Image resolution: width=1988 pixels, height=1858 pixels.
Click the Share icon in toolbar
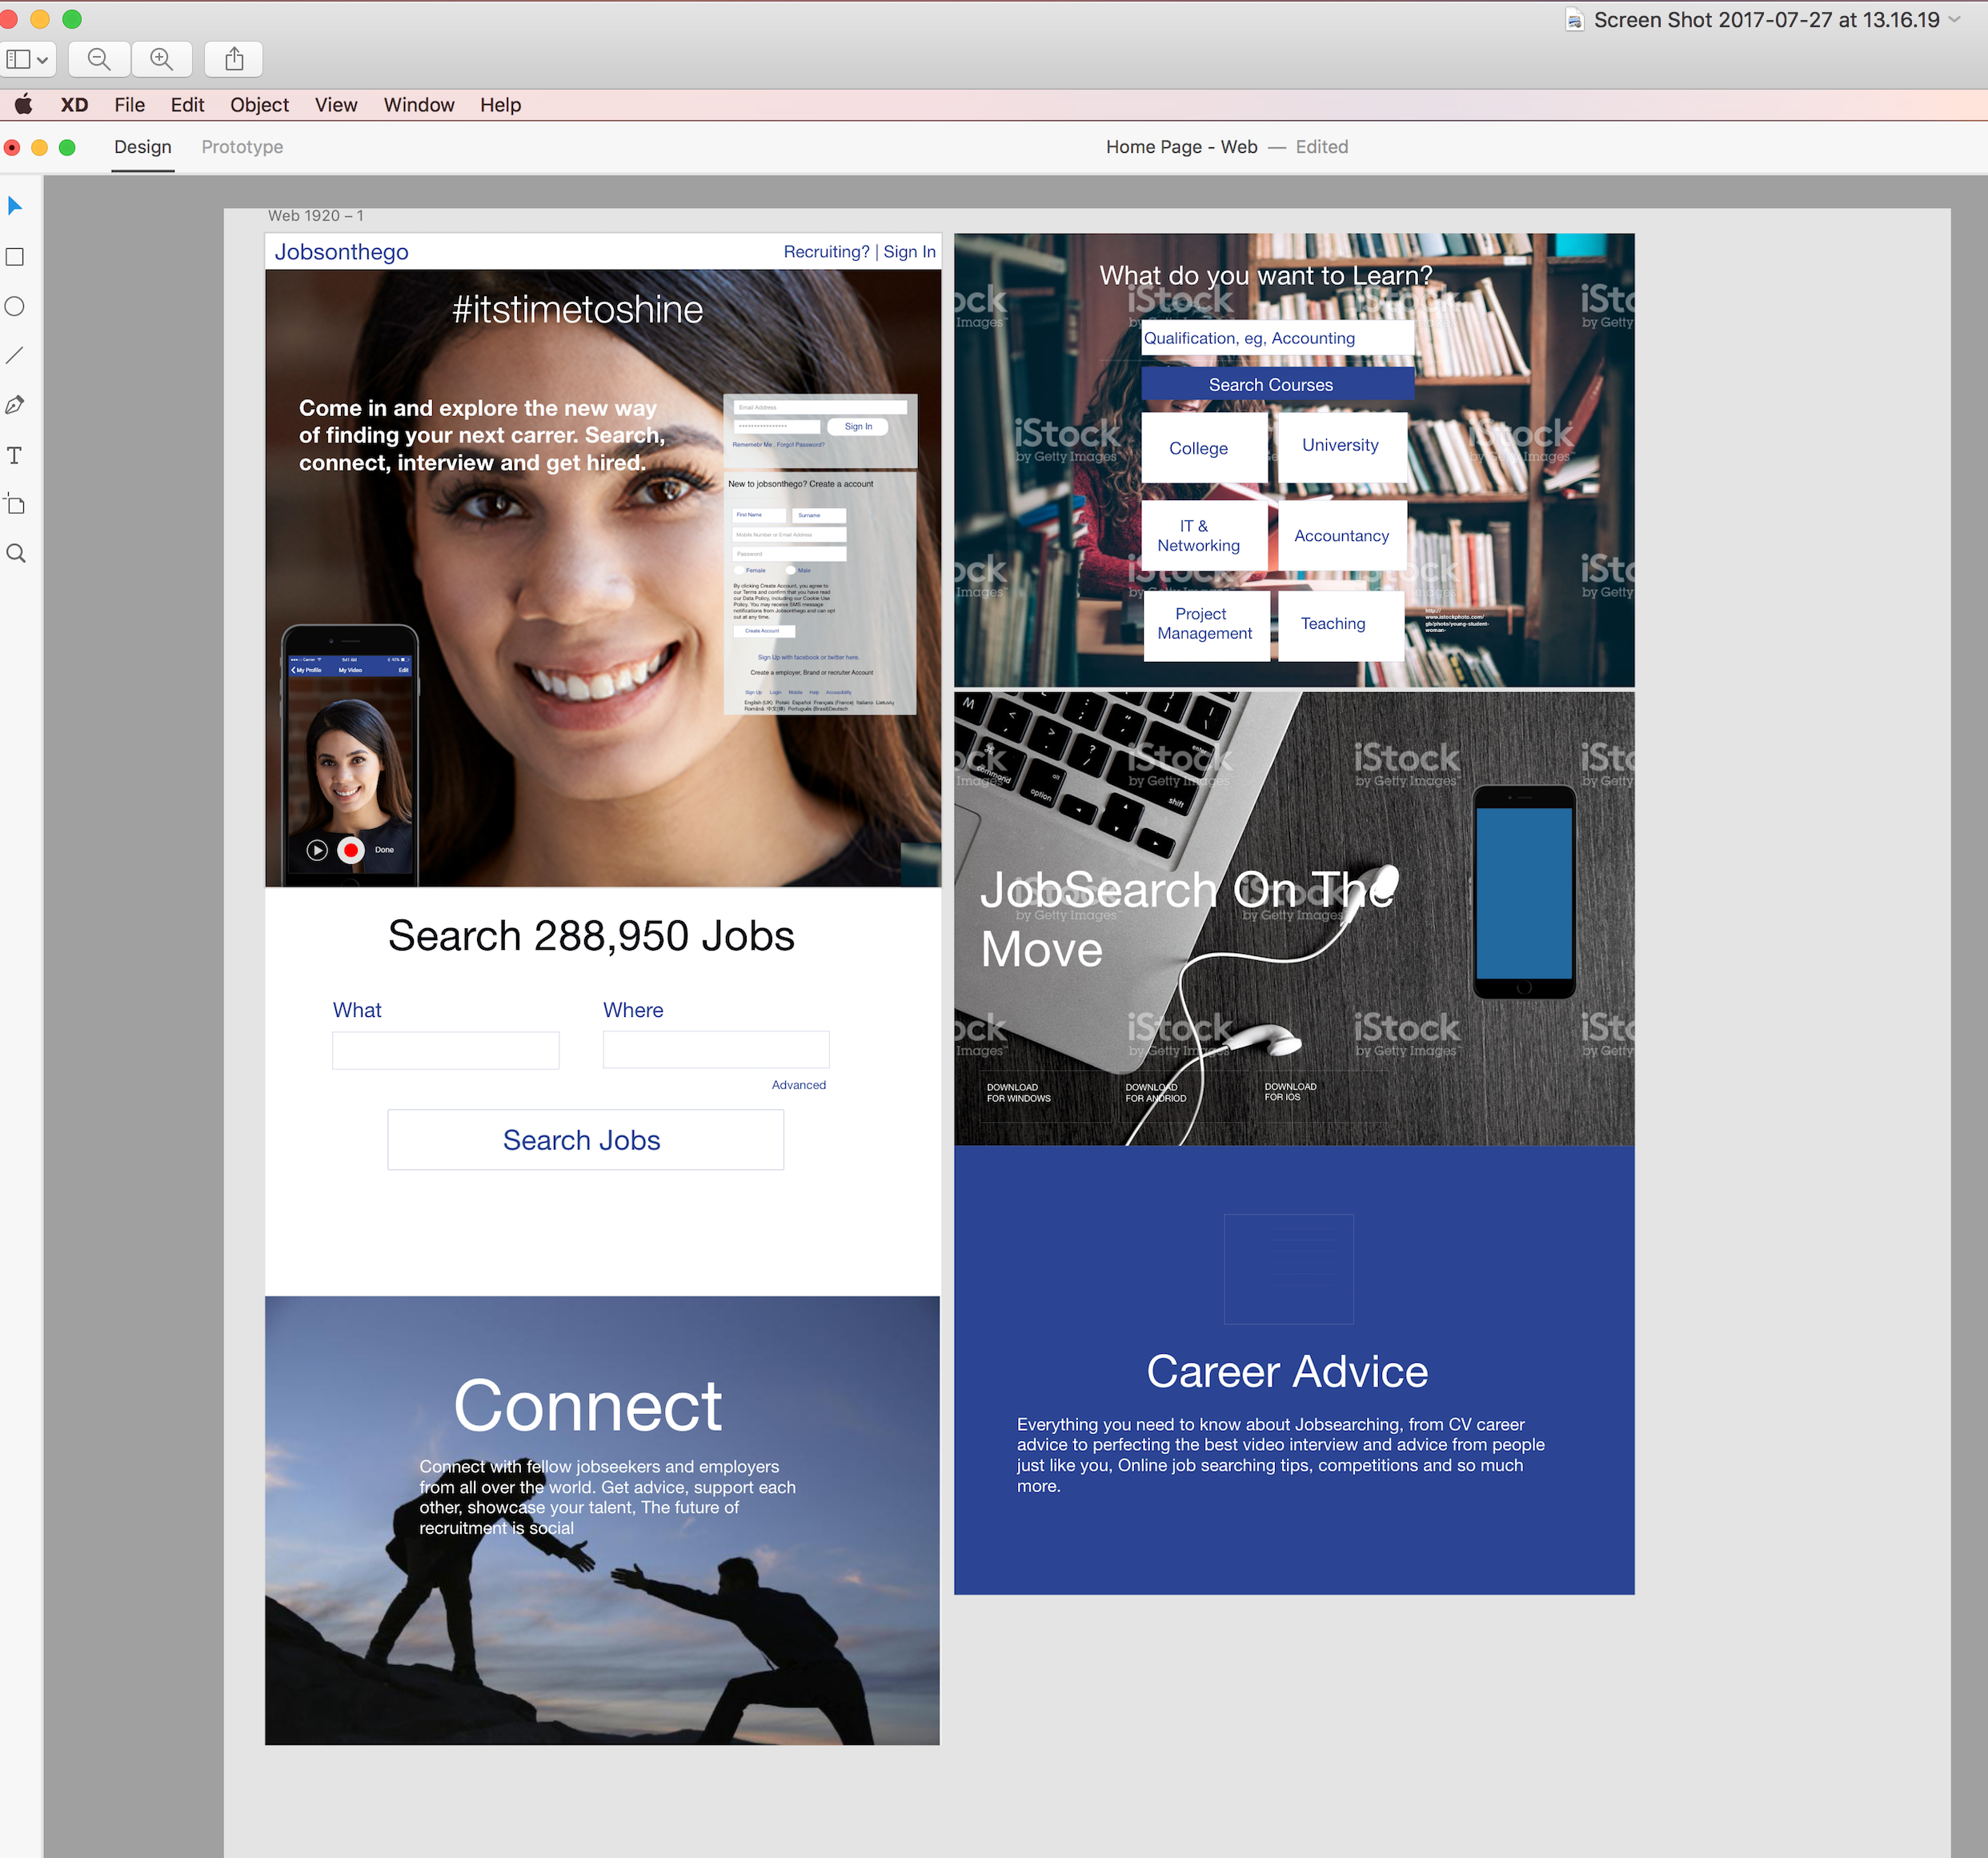point(234,59)
